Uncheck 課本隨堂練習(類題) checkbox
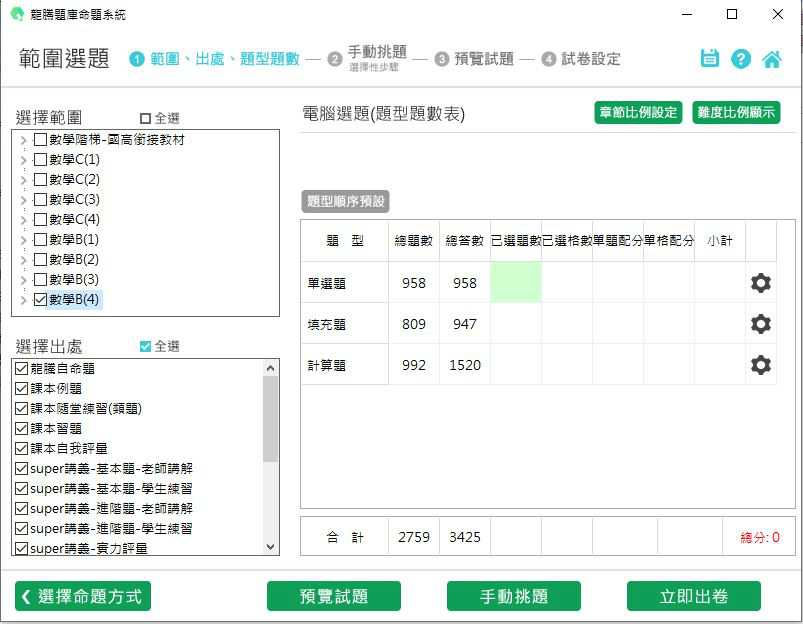The image size is (803, 624). 22,408
